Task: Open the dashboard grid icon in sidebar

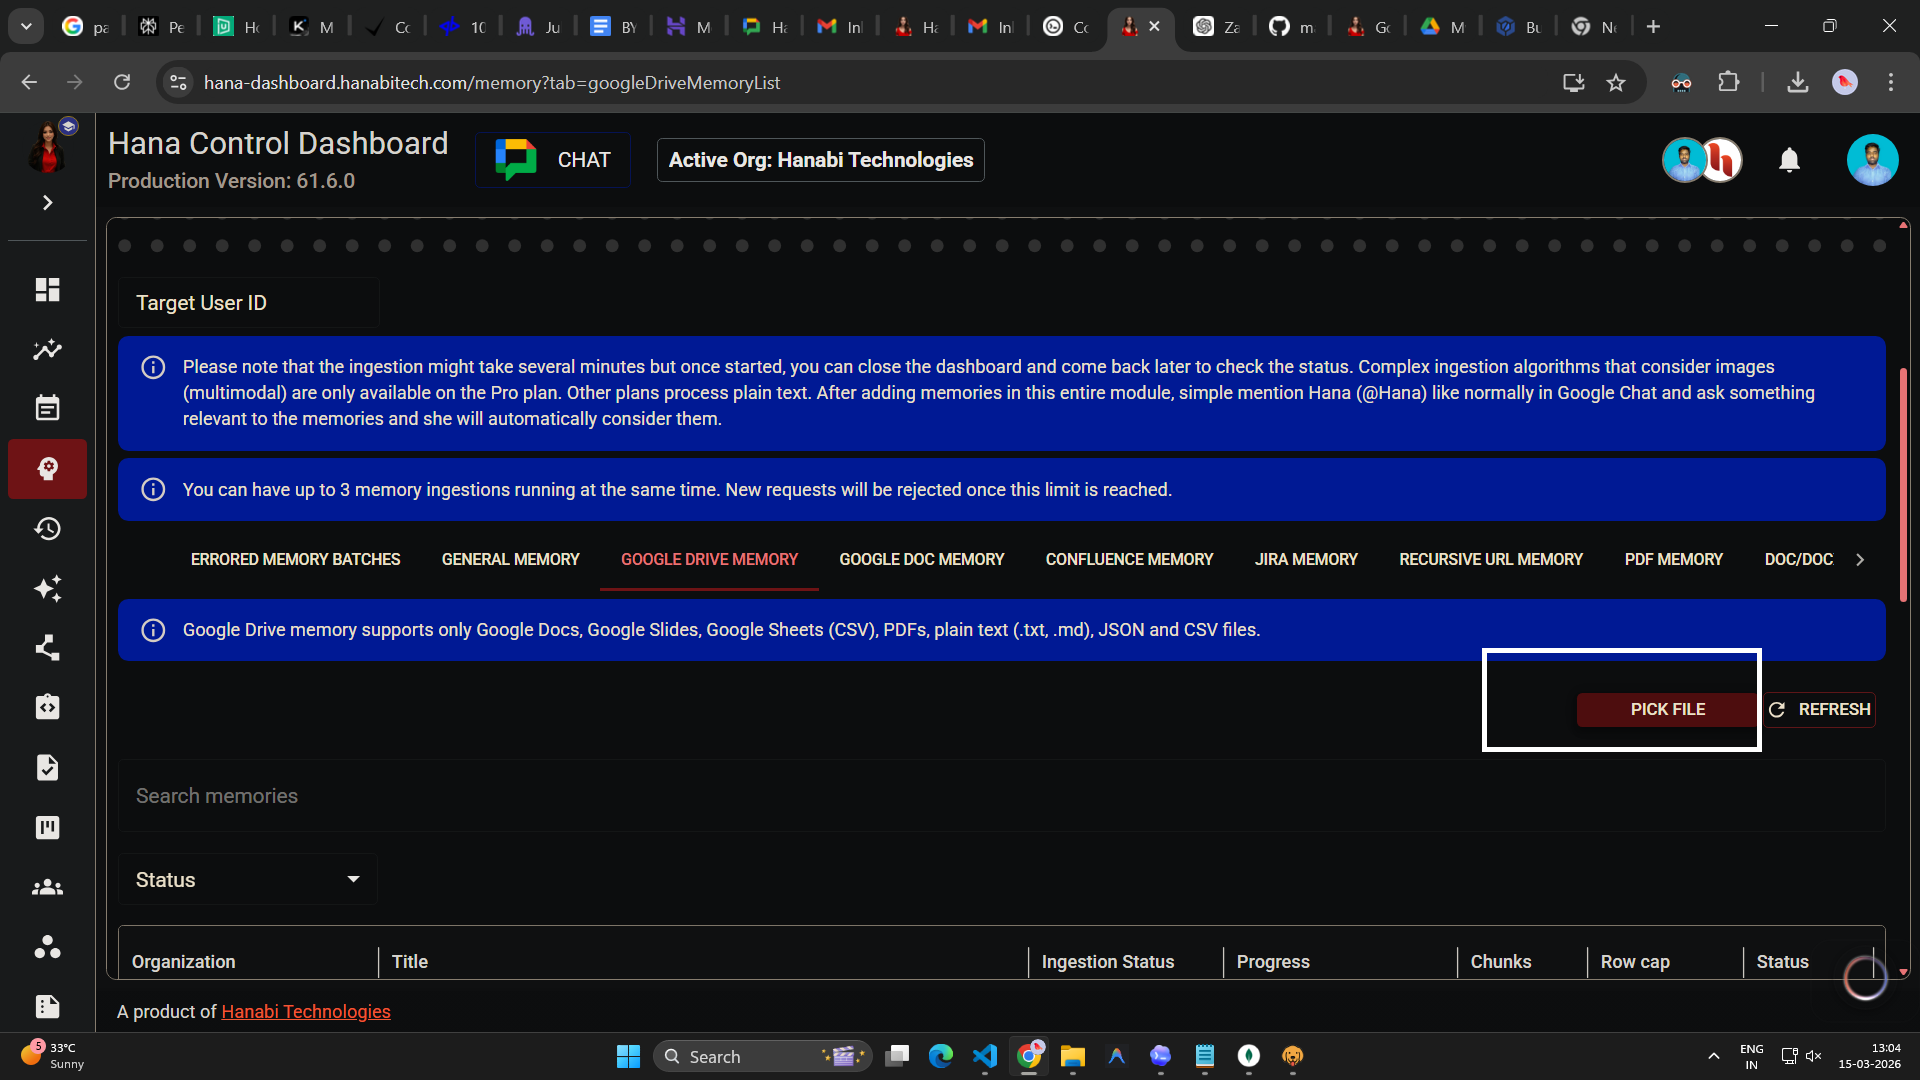Action: point(47,290)
